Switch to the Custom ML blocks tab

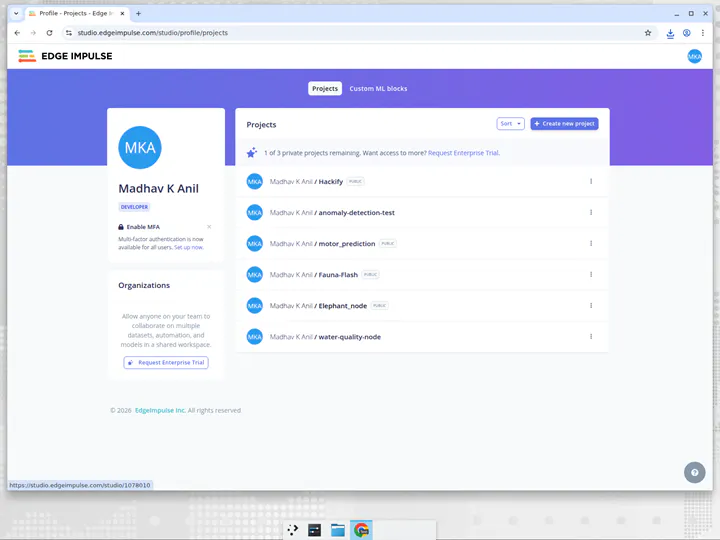(378, 89)
